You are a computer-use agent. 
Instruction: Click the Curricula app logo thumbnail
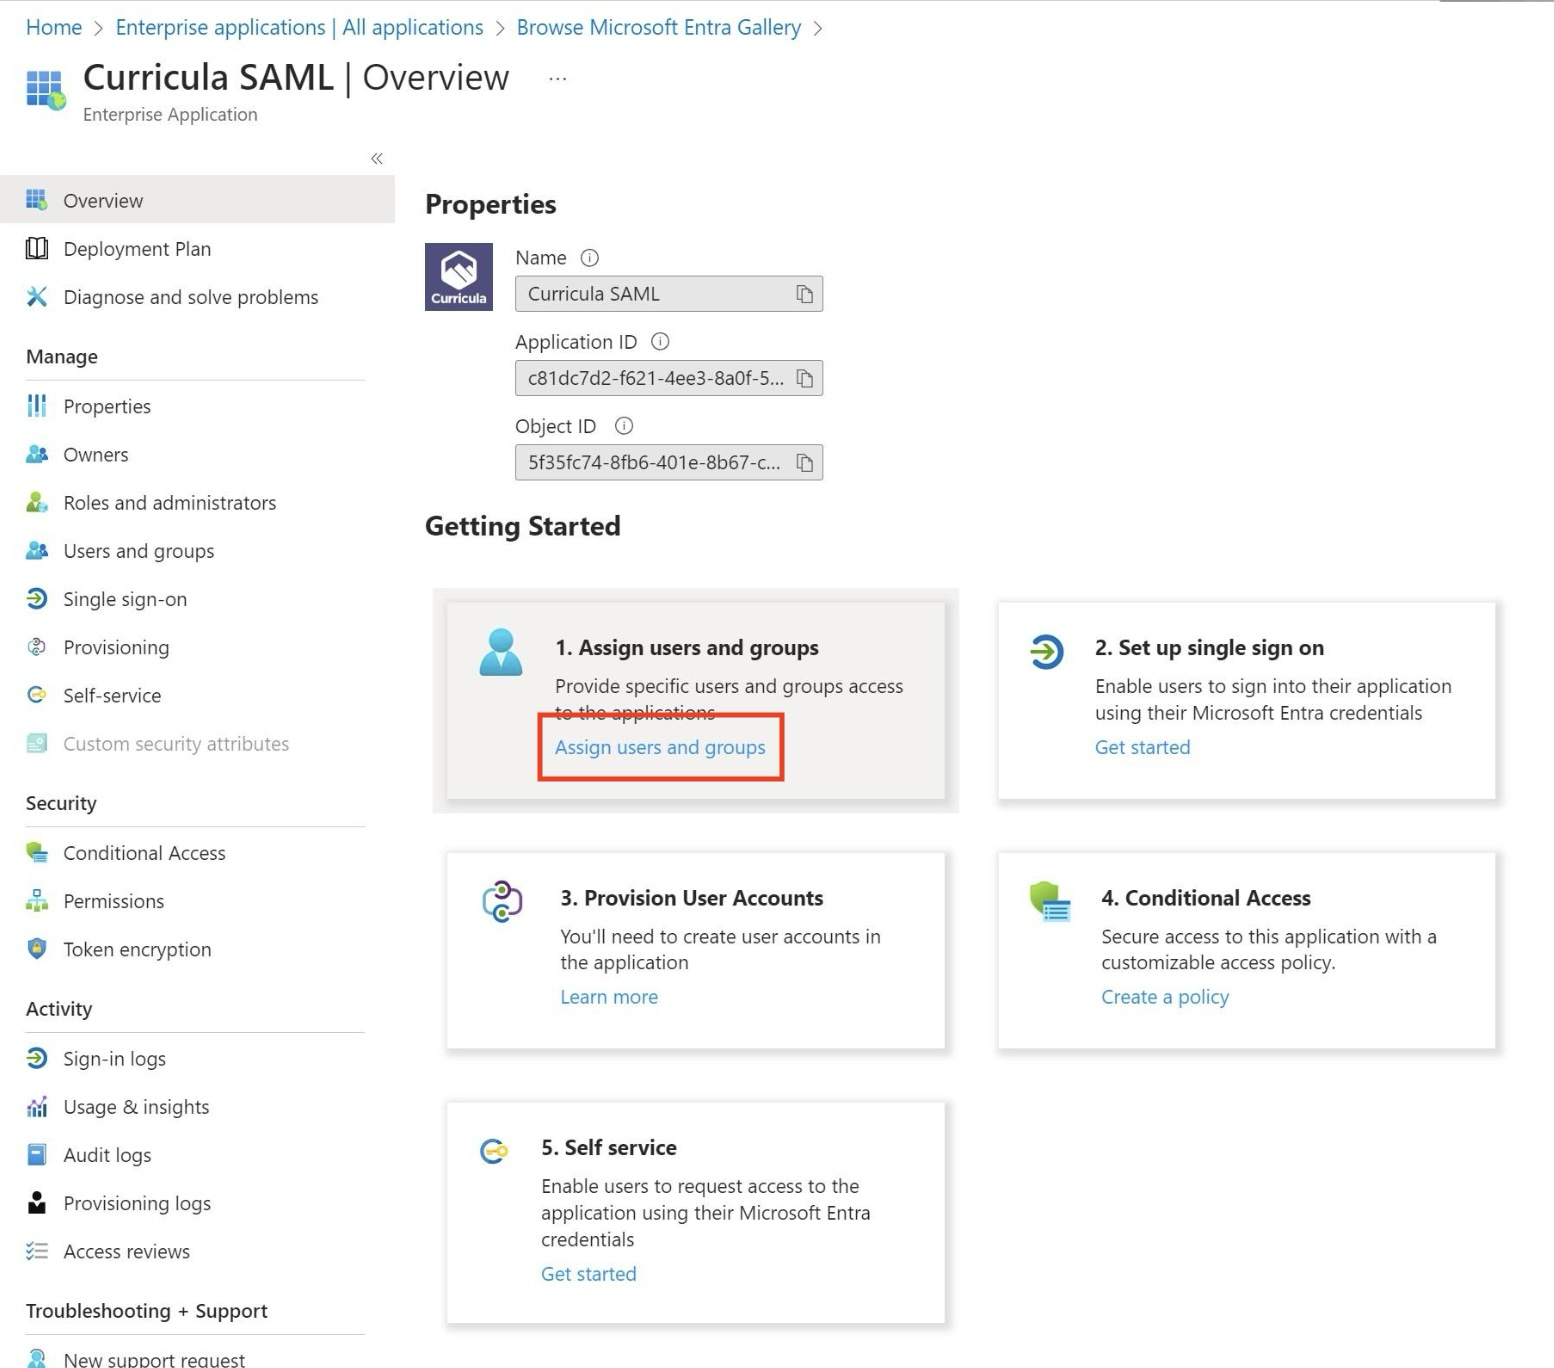(459, 277)
